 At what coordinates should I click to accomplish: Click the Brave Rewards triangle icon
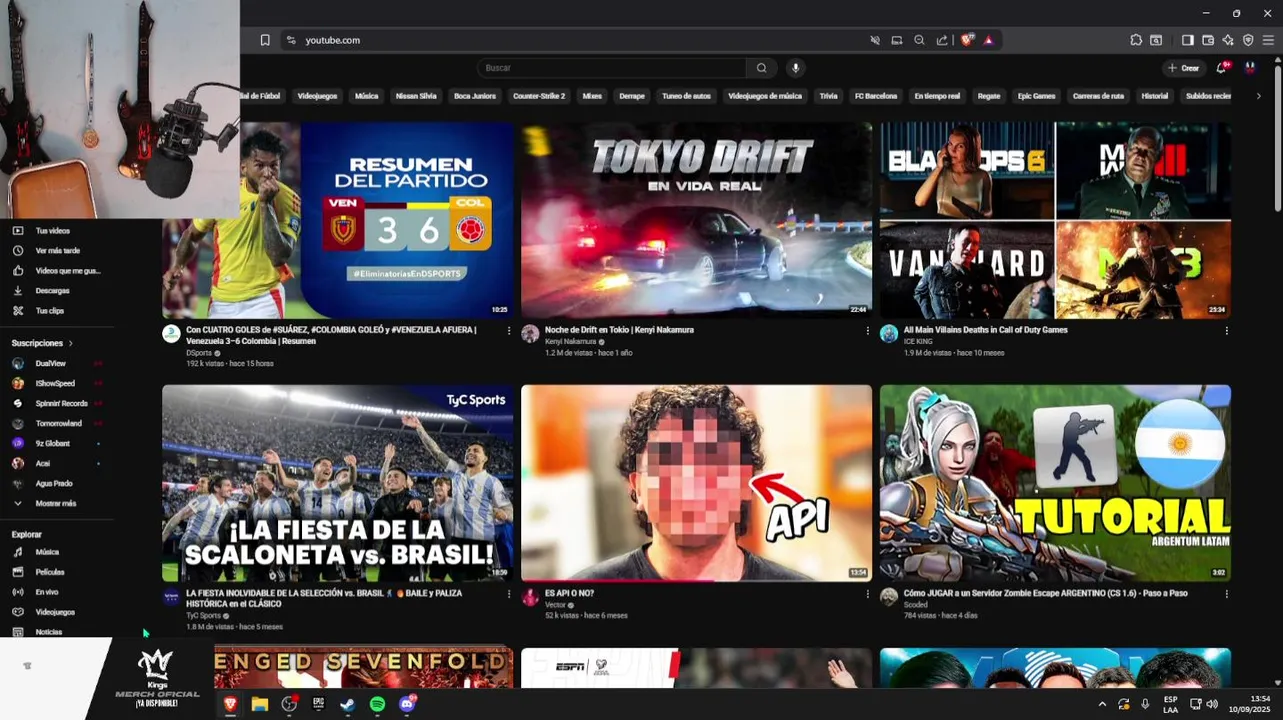(988, 40)
